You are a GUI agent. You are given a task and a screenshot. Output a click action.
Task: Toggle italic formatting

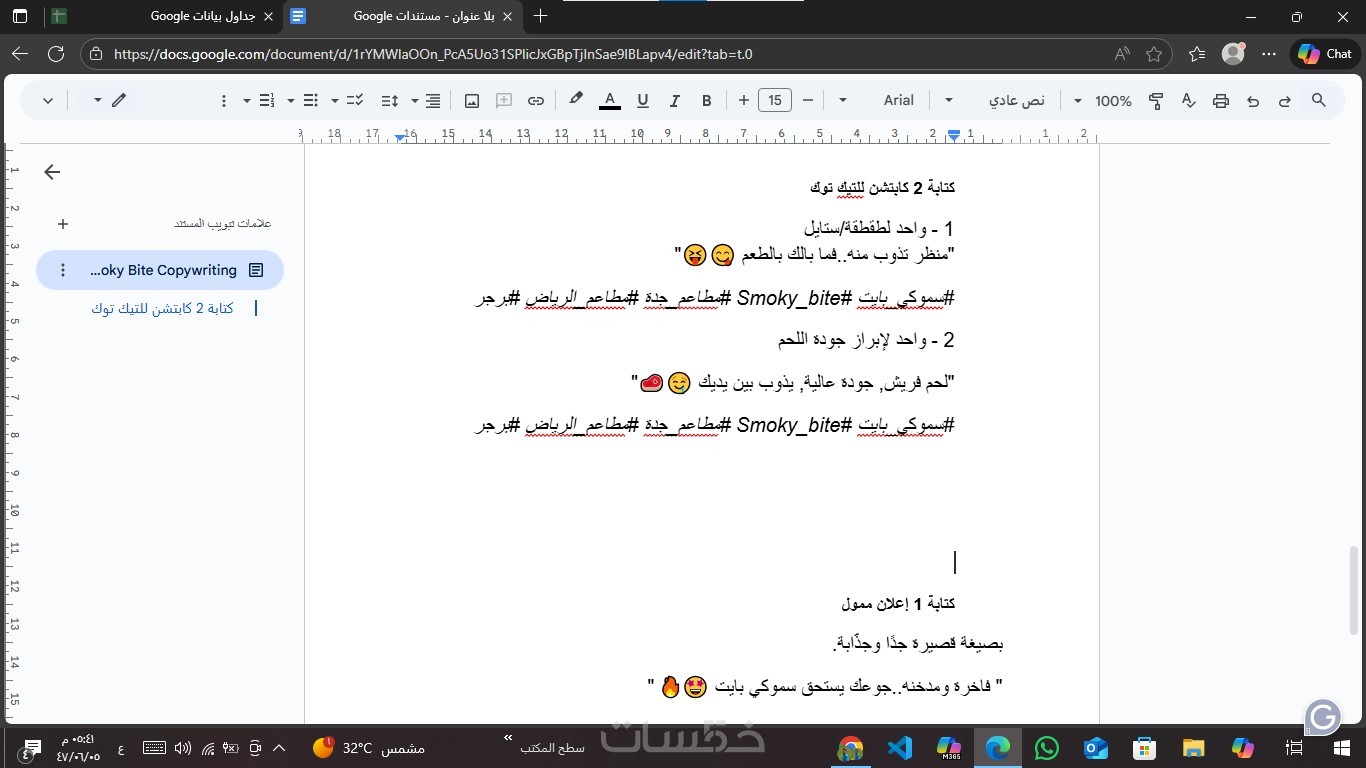click(x=674, y=100)
